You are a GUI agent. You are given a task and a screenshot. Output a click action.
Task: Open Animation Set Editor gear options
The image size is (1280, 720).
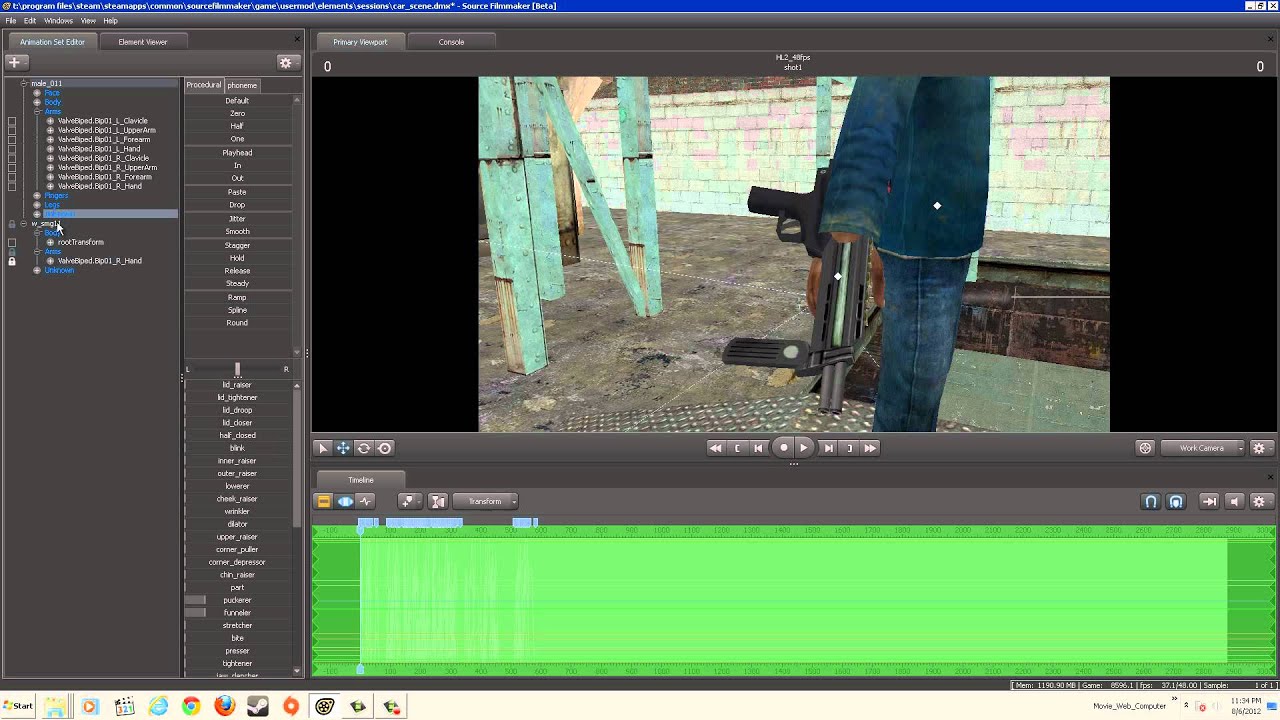click(286, 62)
